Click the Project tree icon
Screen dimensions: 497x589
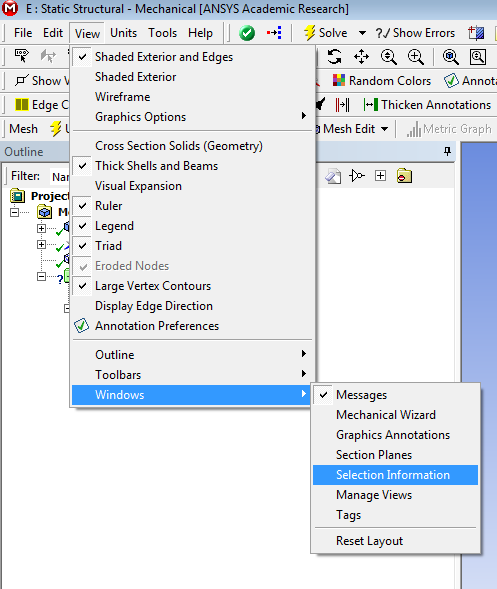pyautogui.click(x=18, y=196)
